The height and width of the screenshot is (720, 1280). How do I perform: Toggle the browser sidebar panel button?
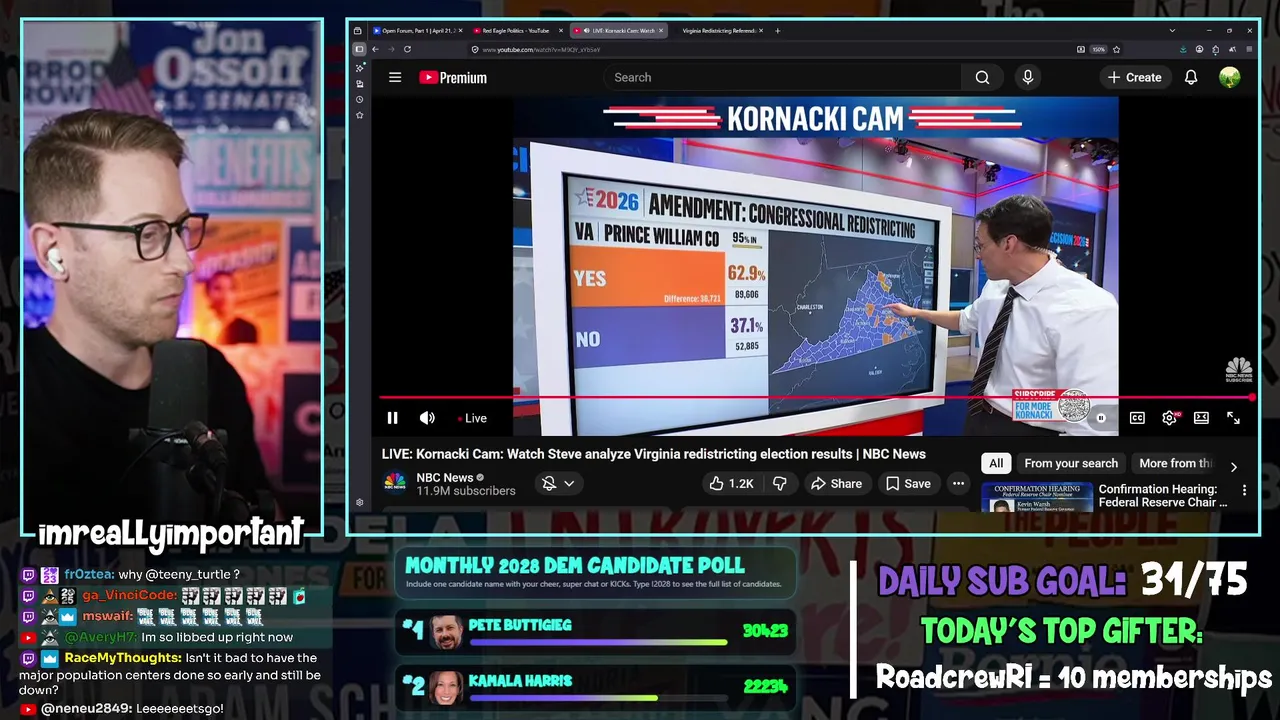(359, 49)
